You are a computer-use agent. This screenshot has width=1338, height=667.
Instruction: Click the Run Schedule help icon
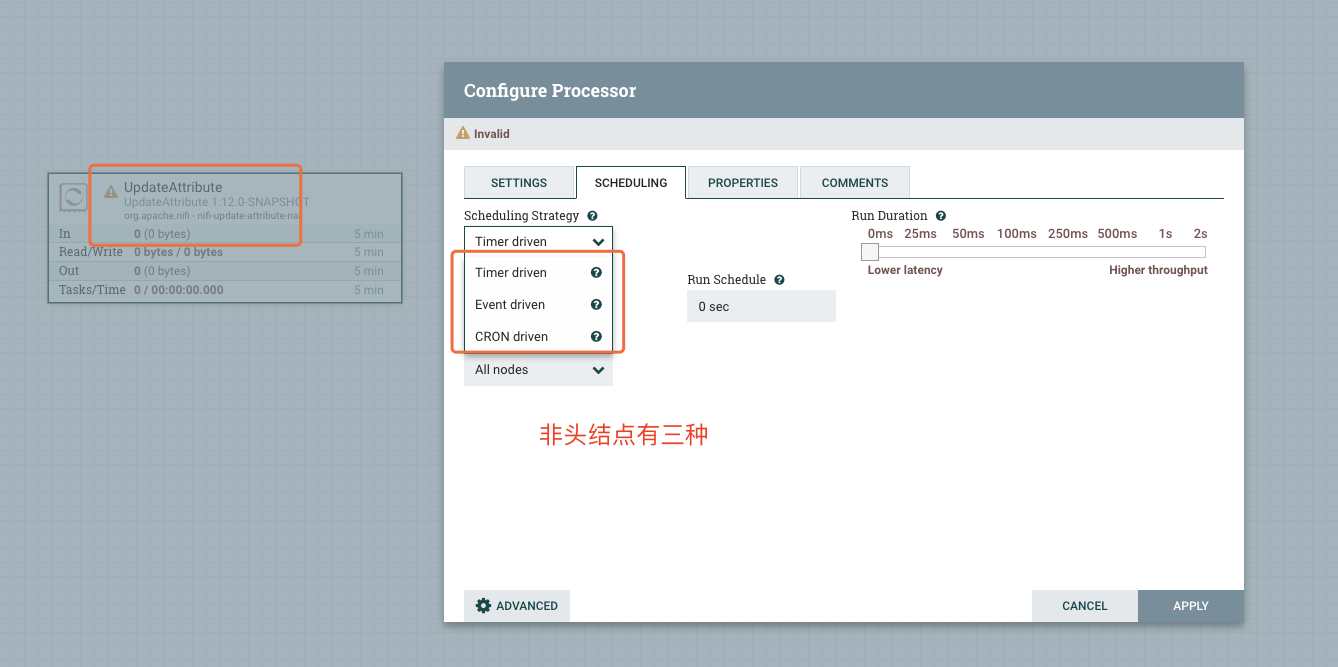[x=779, y=279]
